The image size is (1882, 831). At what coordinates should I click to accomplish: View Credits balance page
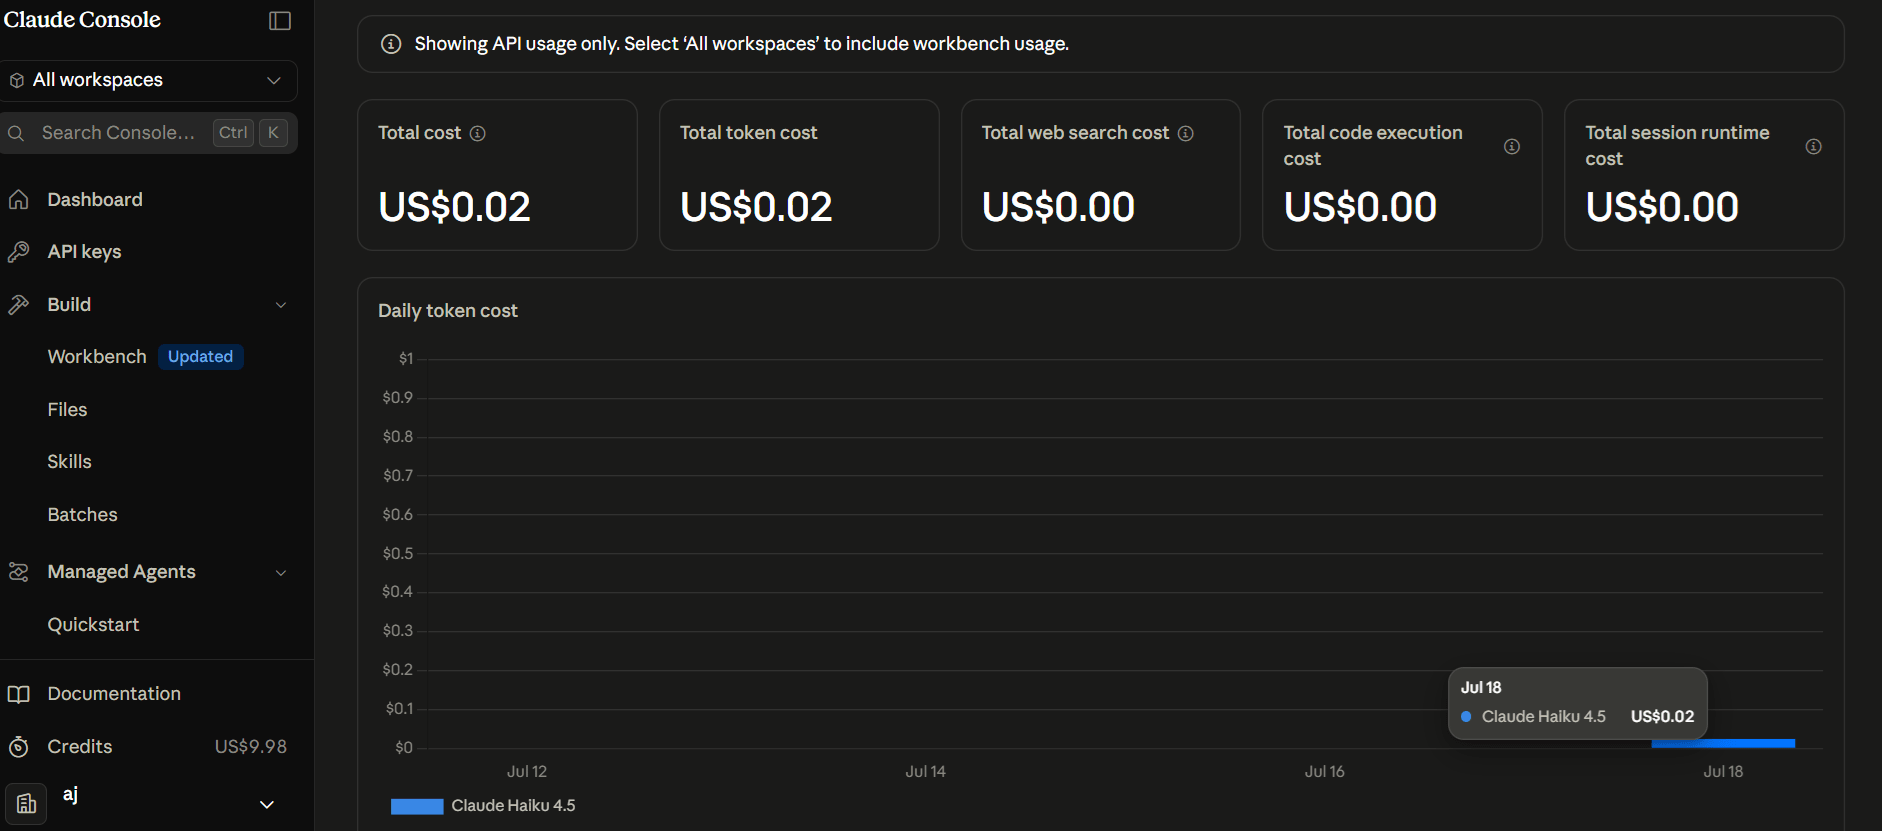80,747
